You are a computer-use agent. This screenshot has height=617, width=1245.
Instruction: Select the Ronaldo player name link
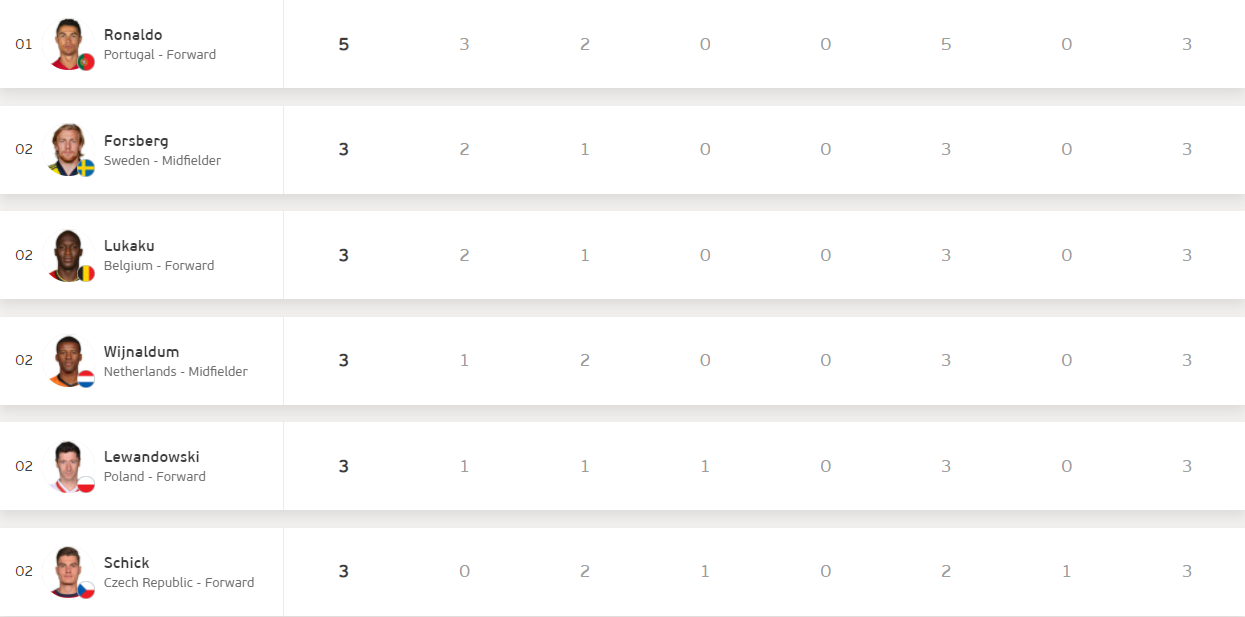point(133,35)
